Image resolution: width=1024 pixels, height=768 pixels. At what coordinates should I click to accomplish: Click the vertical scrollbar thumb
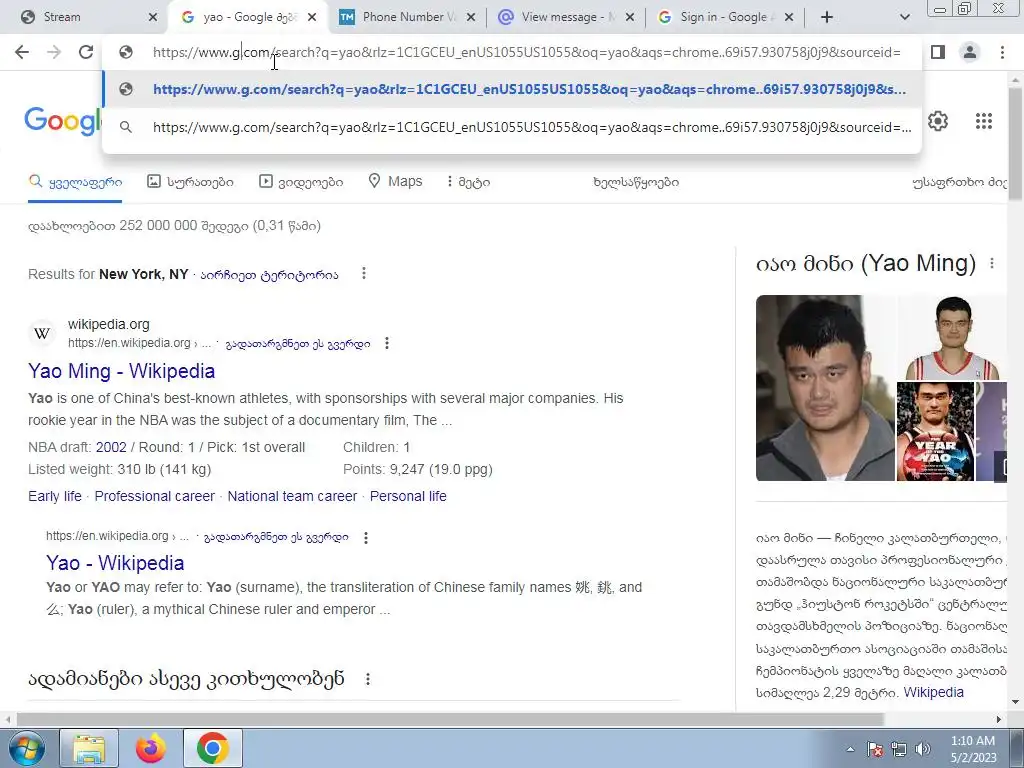pyautogui.click(x=1015, y=144)
